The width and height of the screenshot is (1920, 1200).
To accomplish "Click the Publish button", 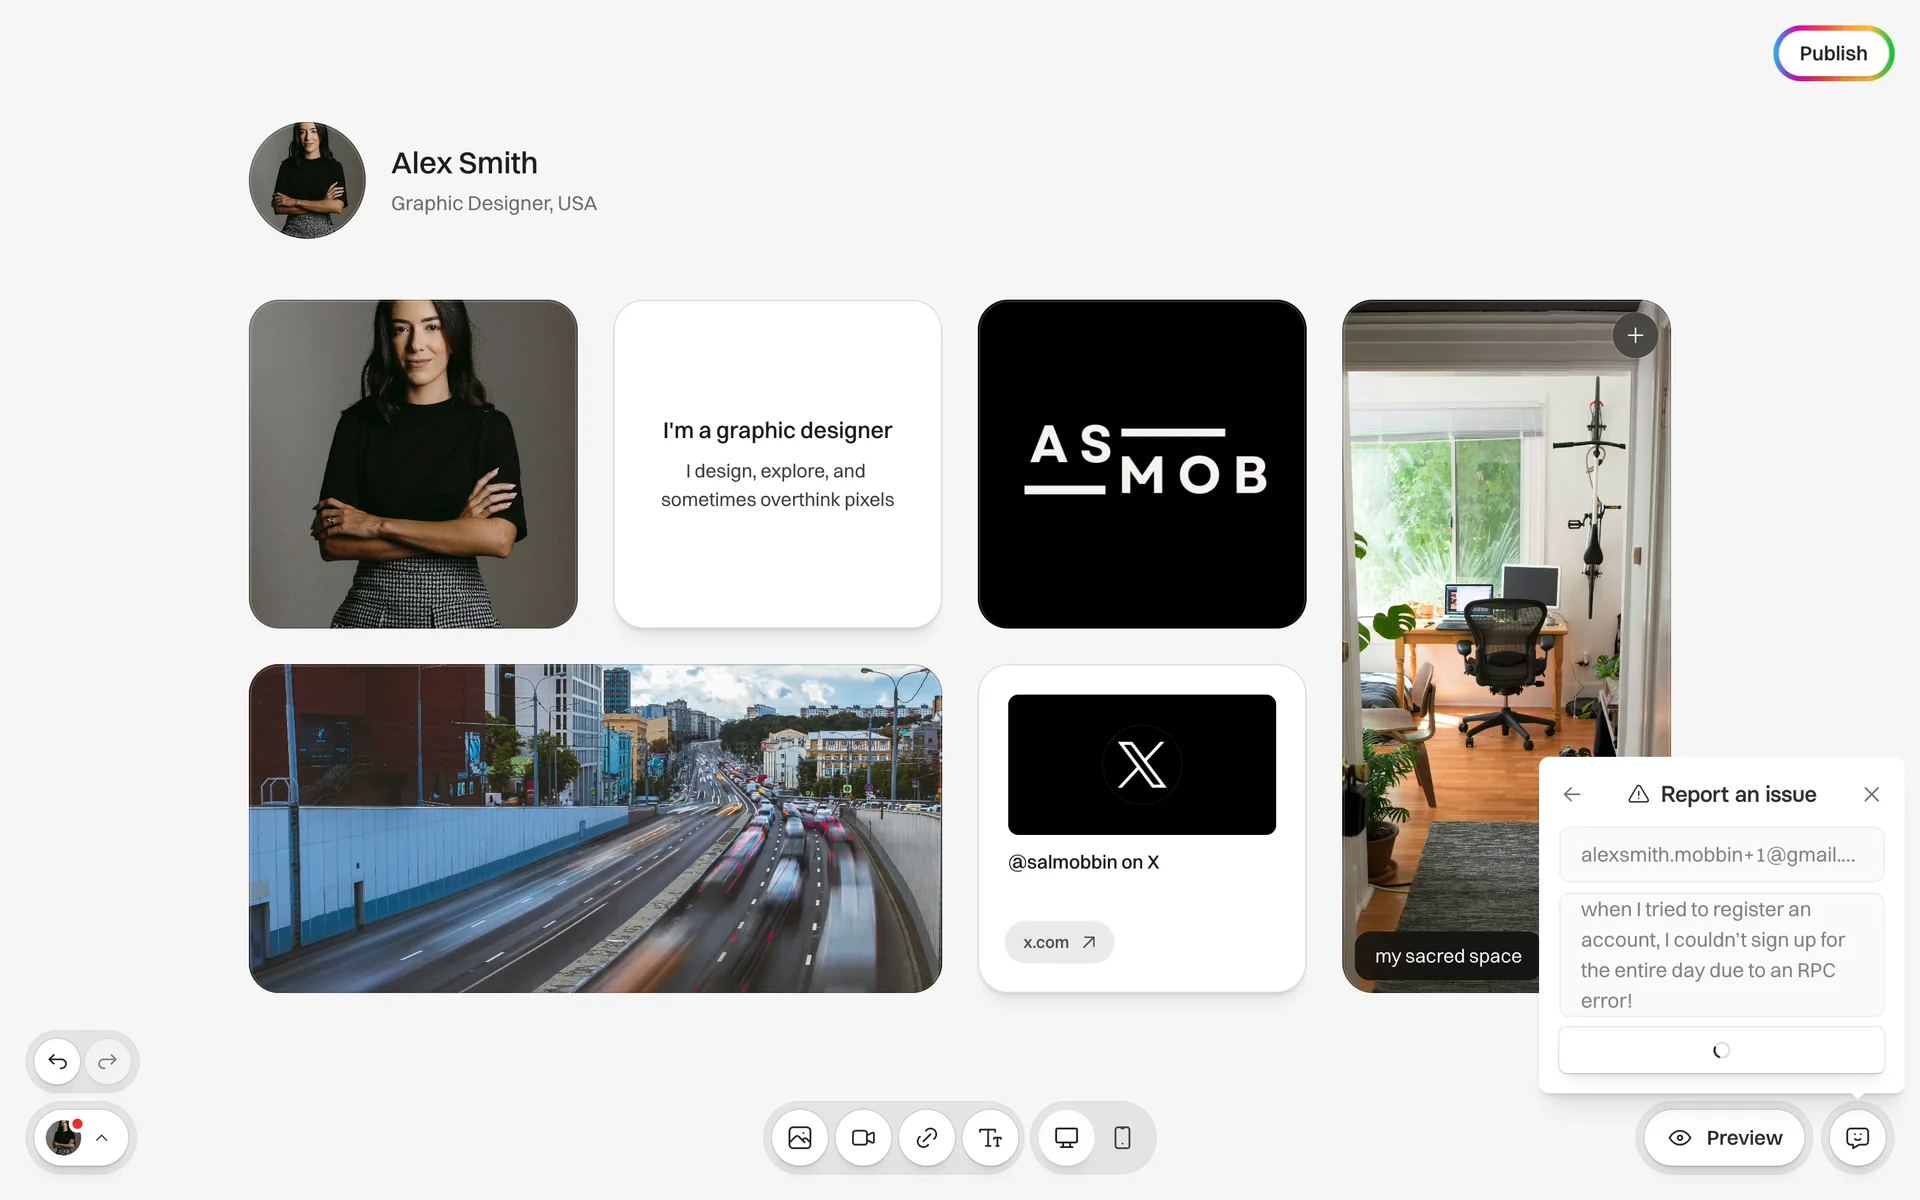I will (1833, 54).
